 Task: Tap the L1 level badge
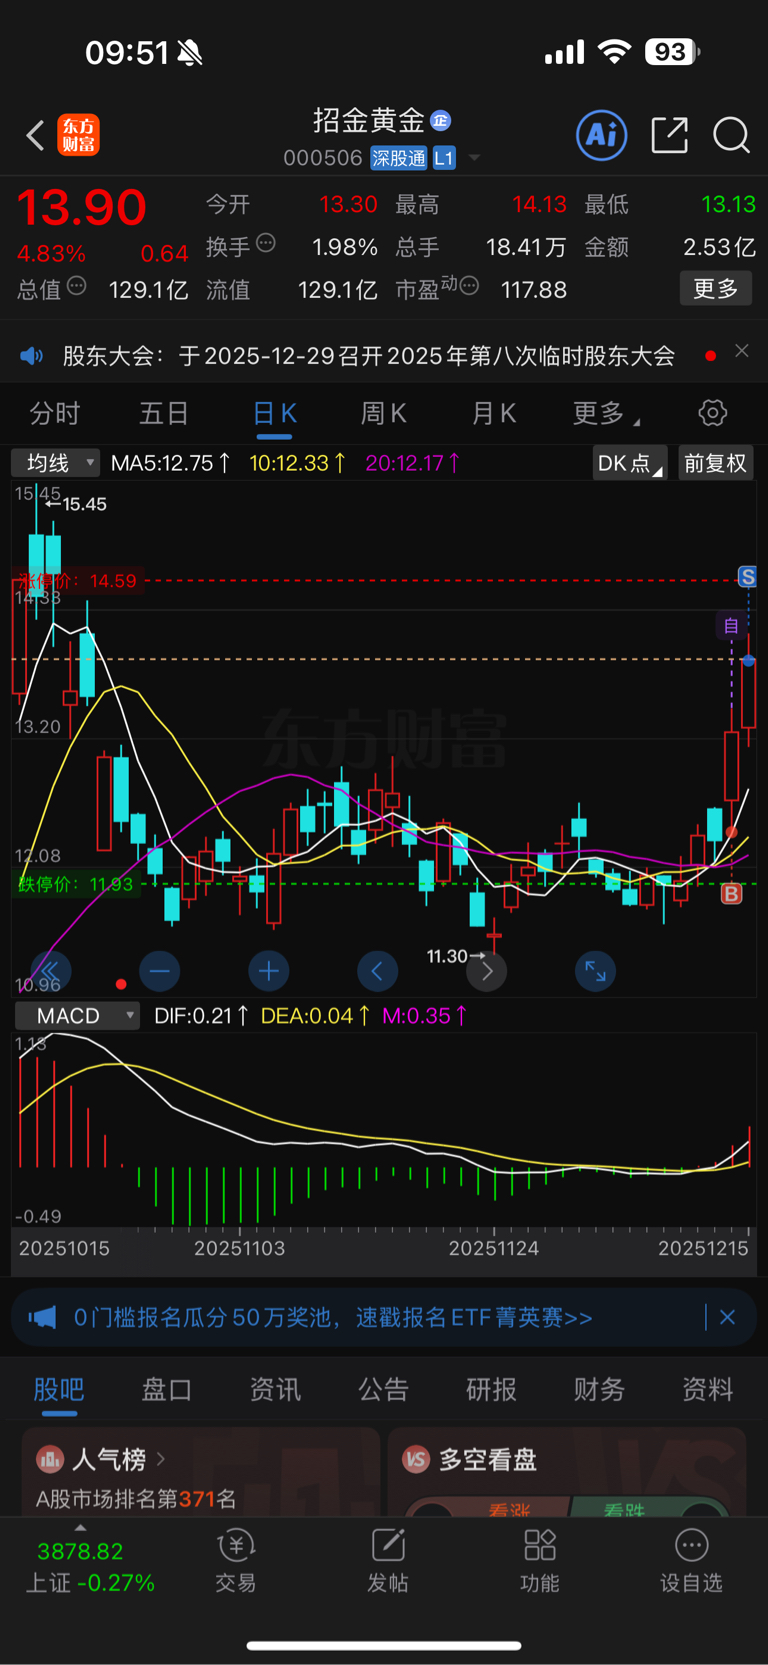[x=444, y=158]
